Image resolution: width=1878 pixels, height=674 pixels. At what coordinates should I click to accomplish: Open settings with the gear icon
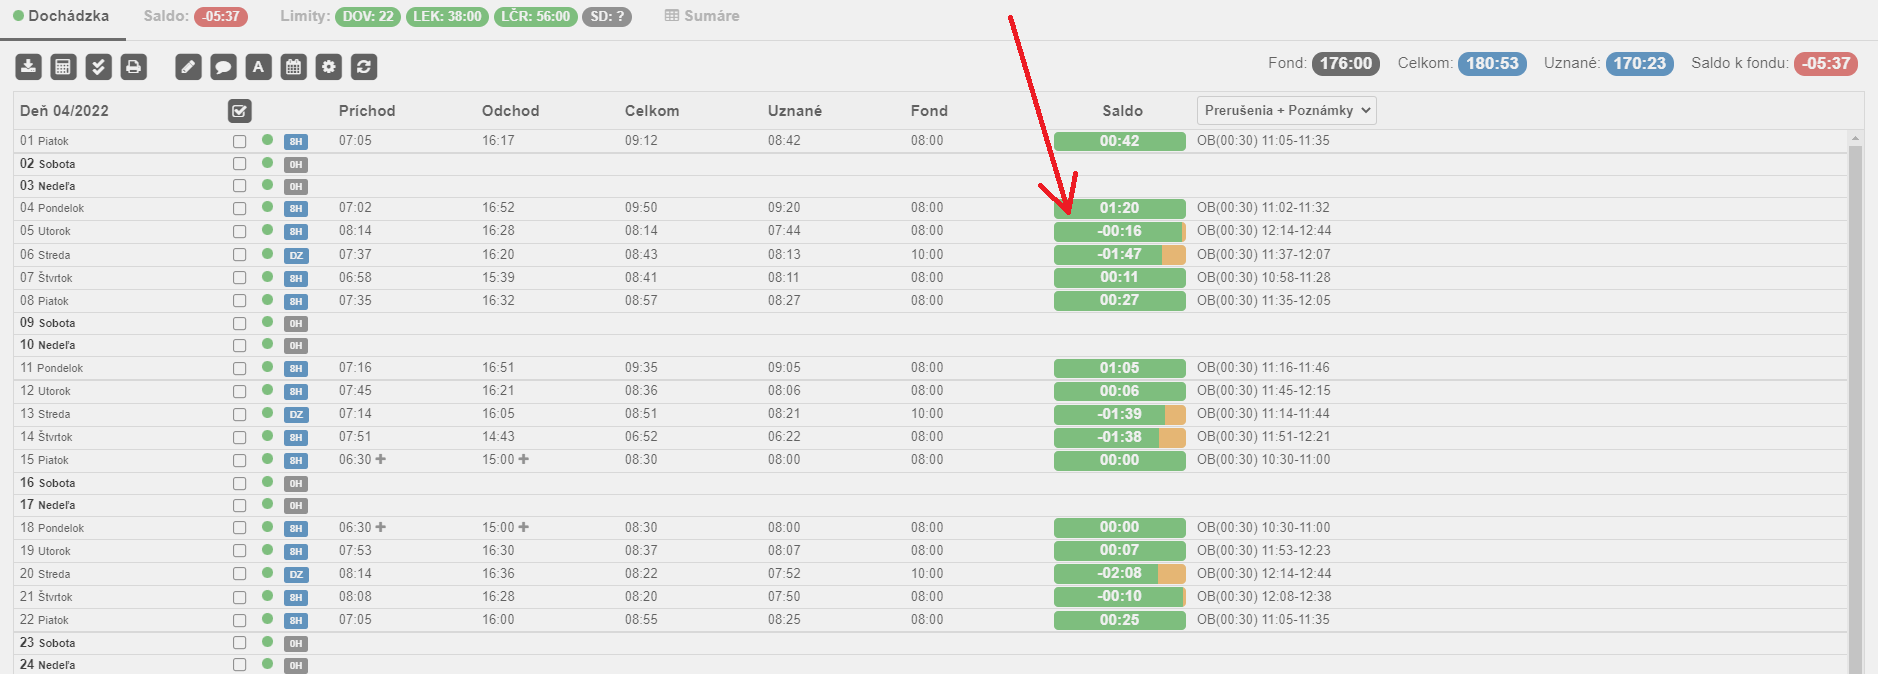click(328, 67)
